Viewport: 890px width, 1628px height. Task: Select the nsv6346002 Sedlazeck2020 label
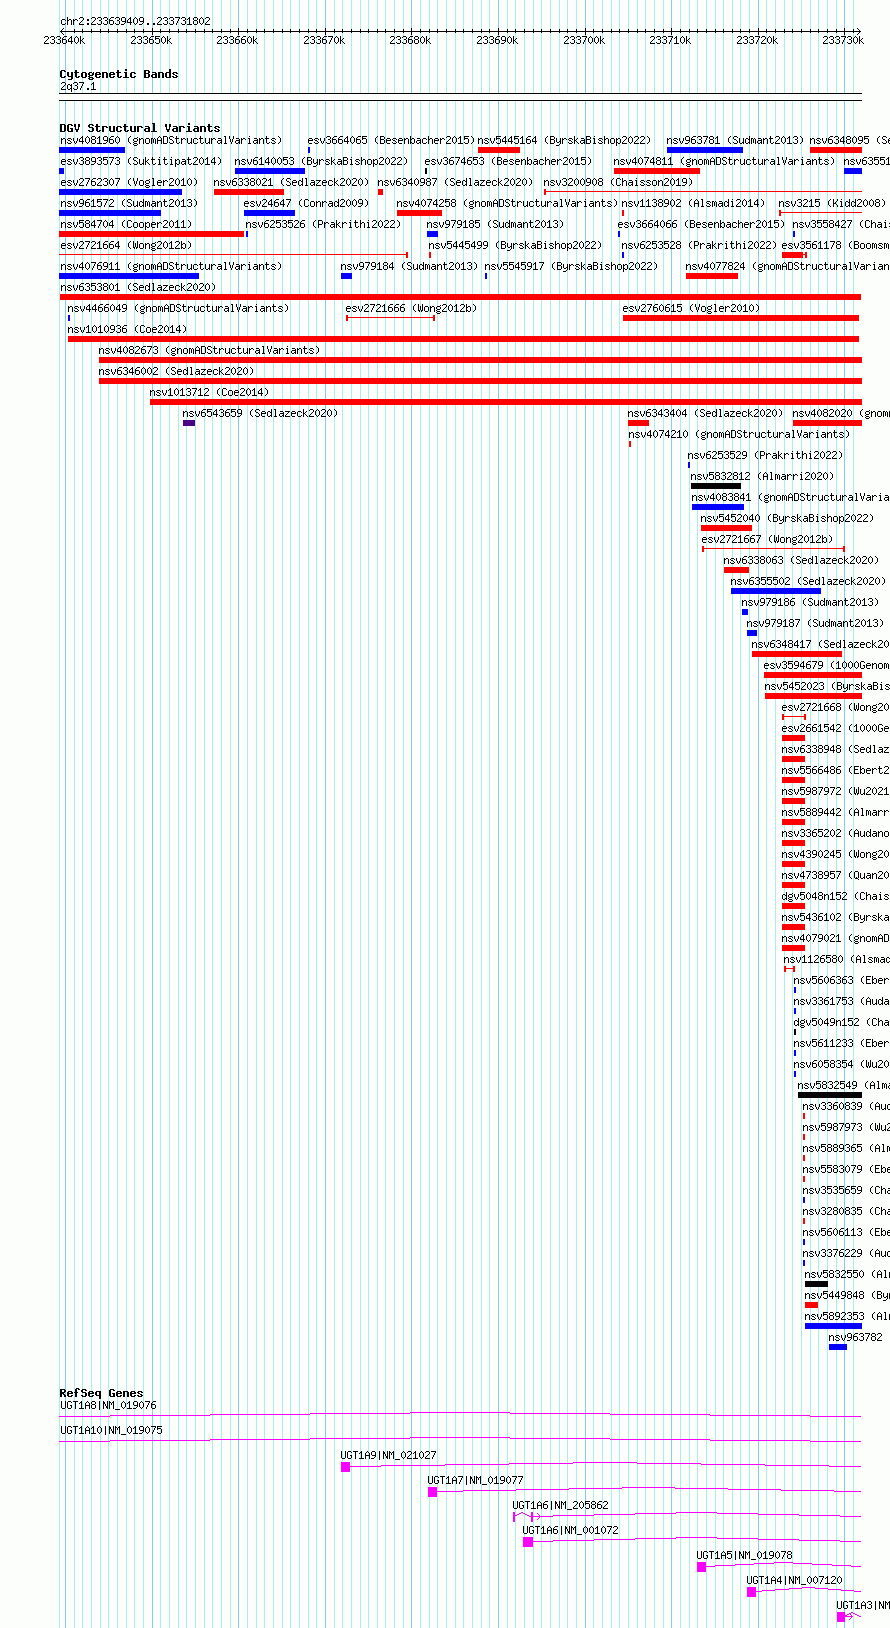(177, 371)
